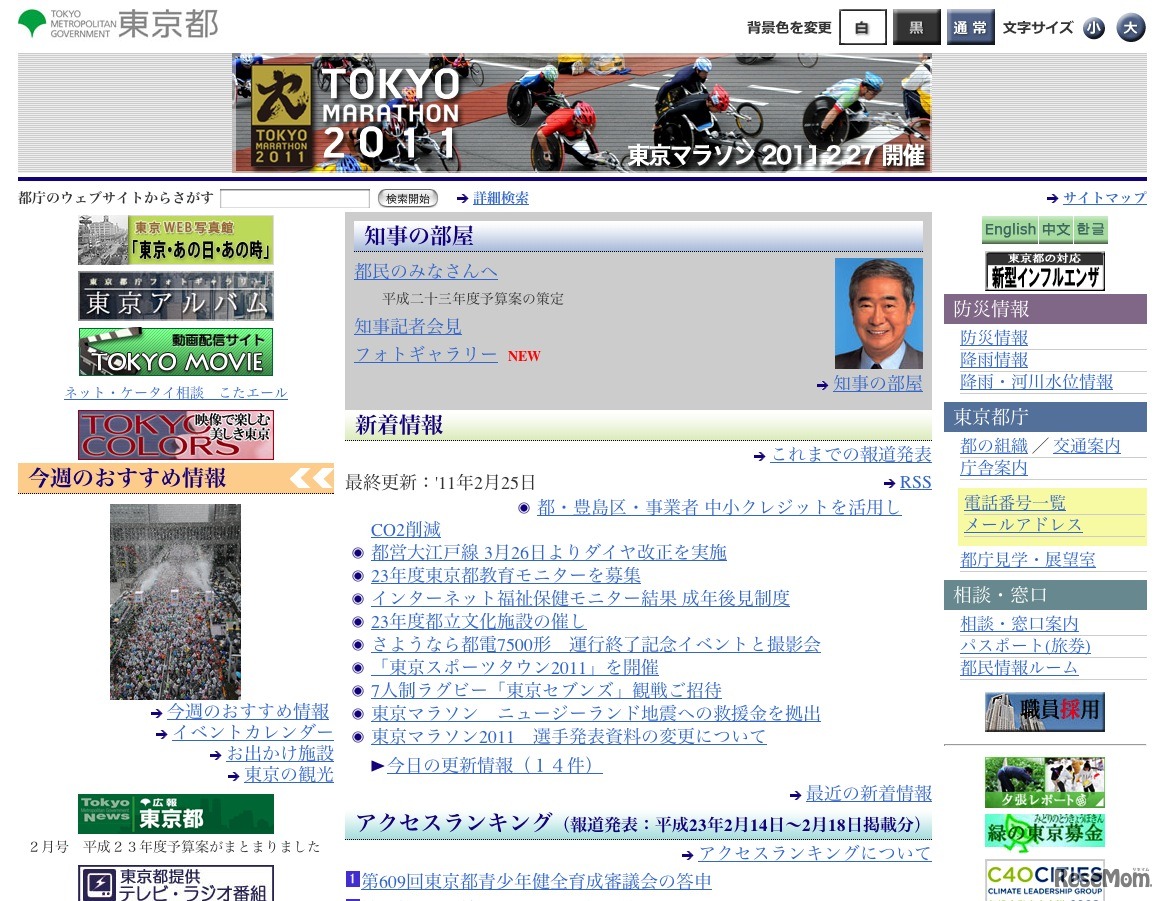Switch site language to 中文
Screen dimensions: 1165x901
[x=1056, y=230]
